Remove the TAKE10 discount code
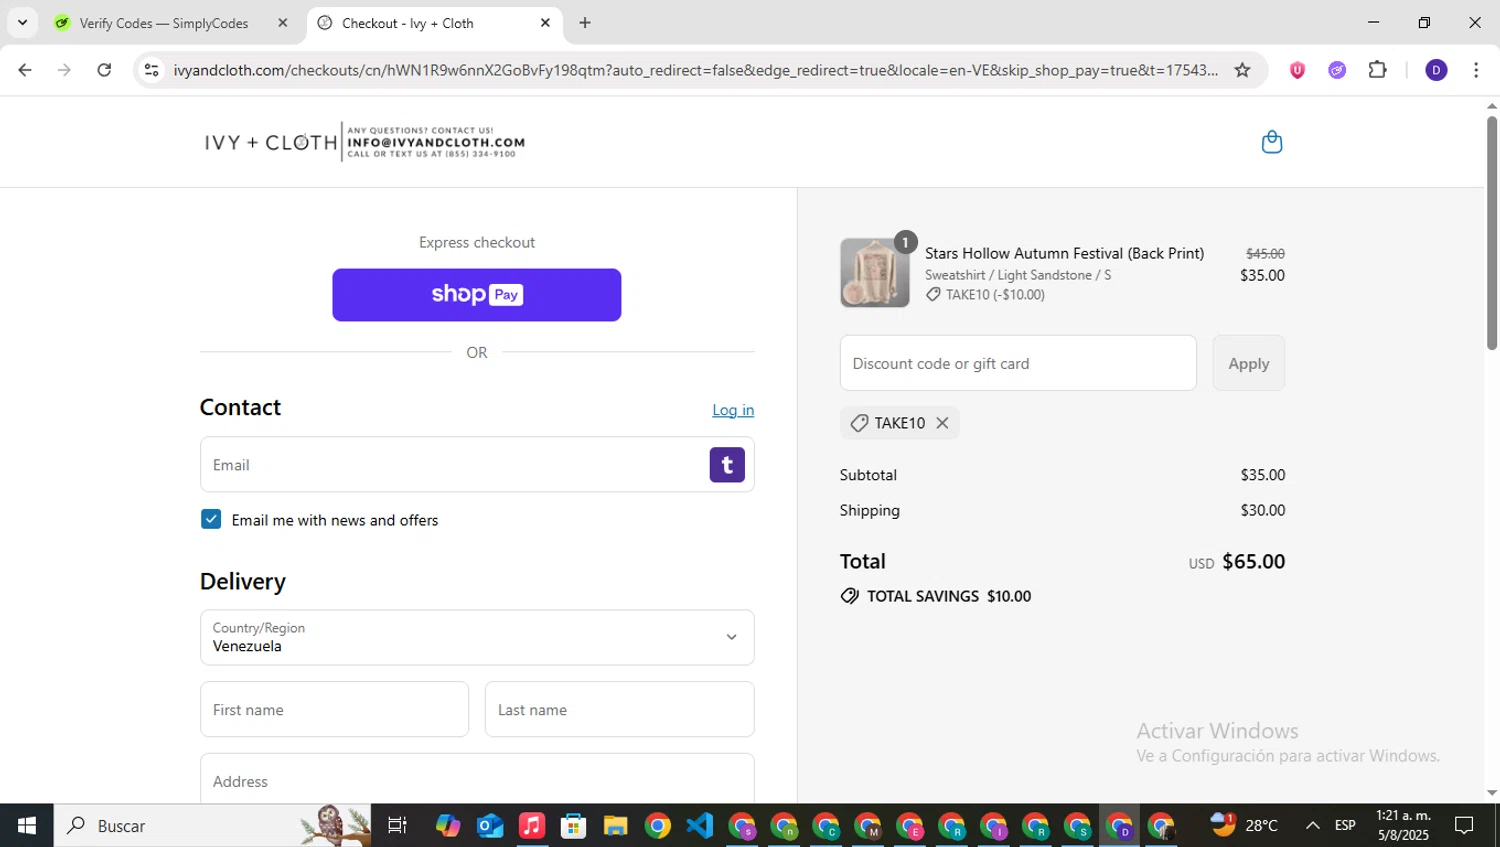1500x847 pixels. pyautogui.click(x=942, y=423)
